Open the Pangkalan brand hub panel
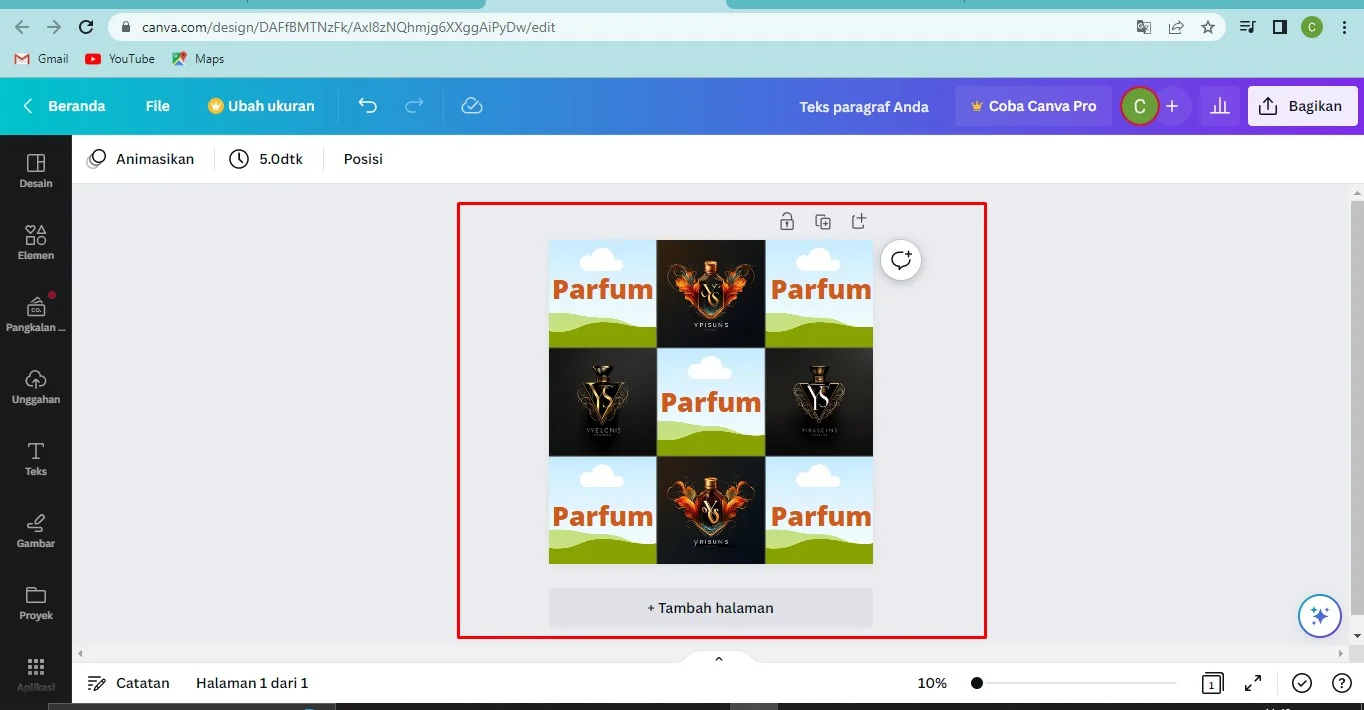Image resolution: width=1364 pixels, height=710 pixels. [36, 314]
